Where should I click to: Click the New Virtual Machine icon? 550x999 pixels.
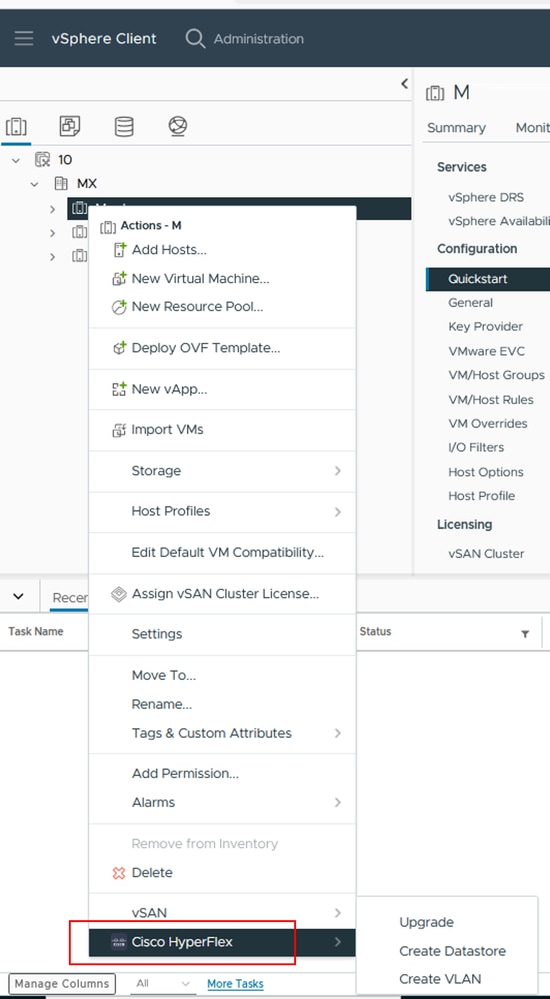point(119,278)
